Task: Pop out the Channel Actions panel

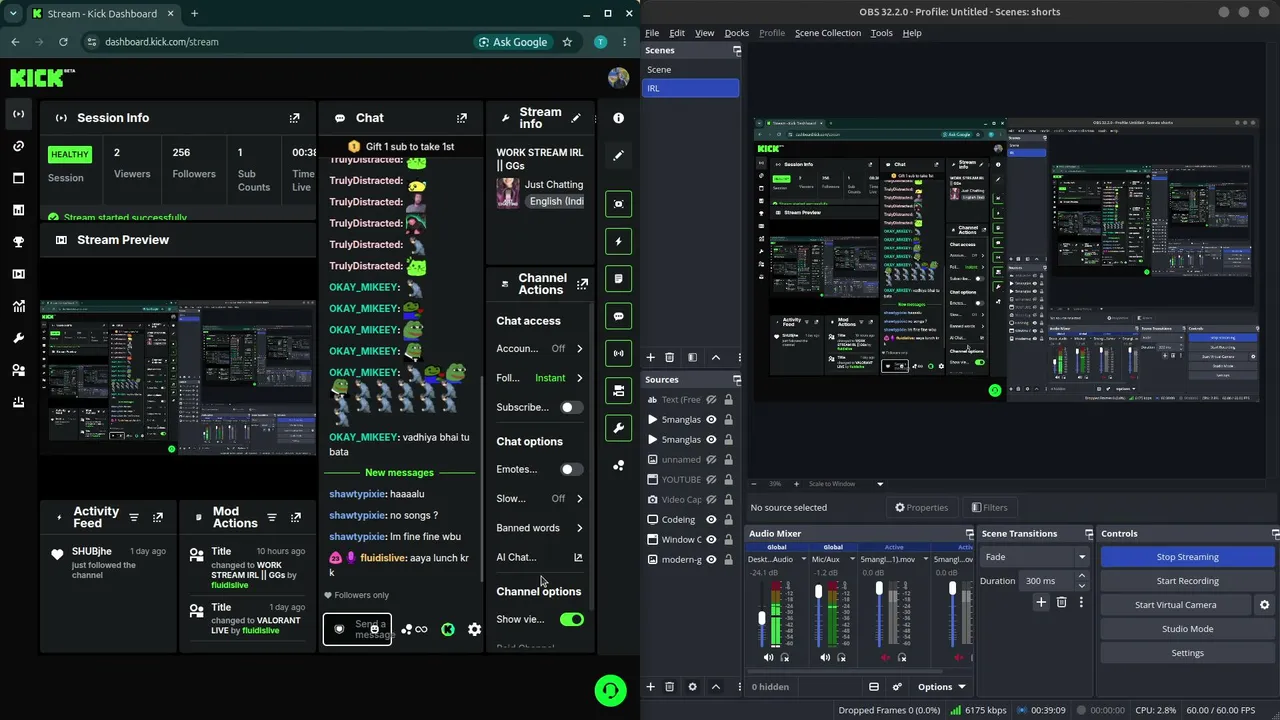Action: [x=582, y=285]
